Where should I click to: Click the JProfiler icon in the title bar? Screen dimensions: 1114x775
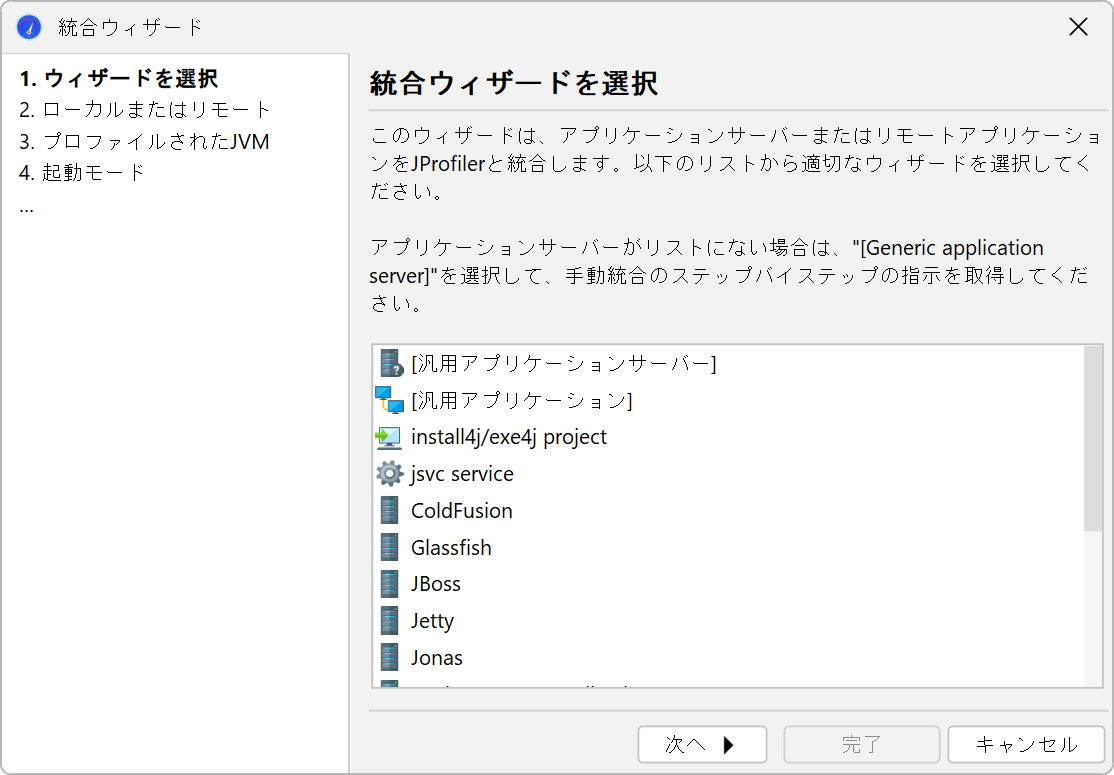[29, 27]
